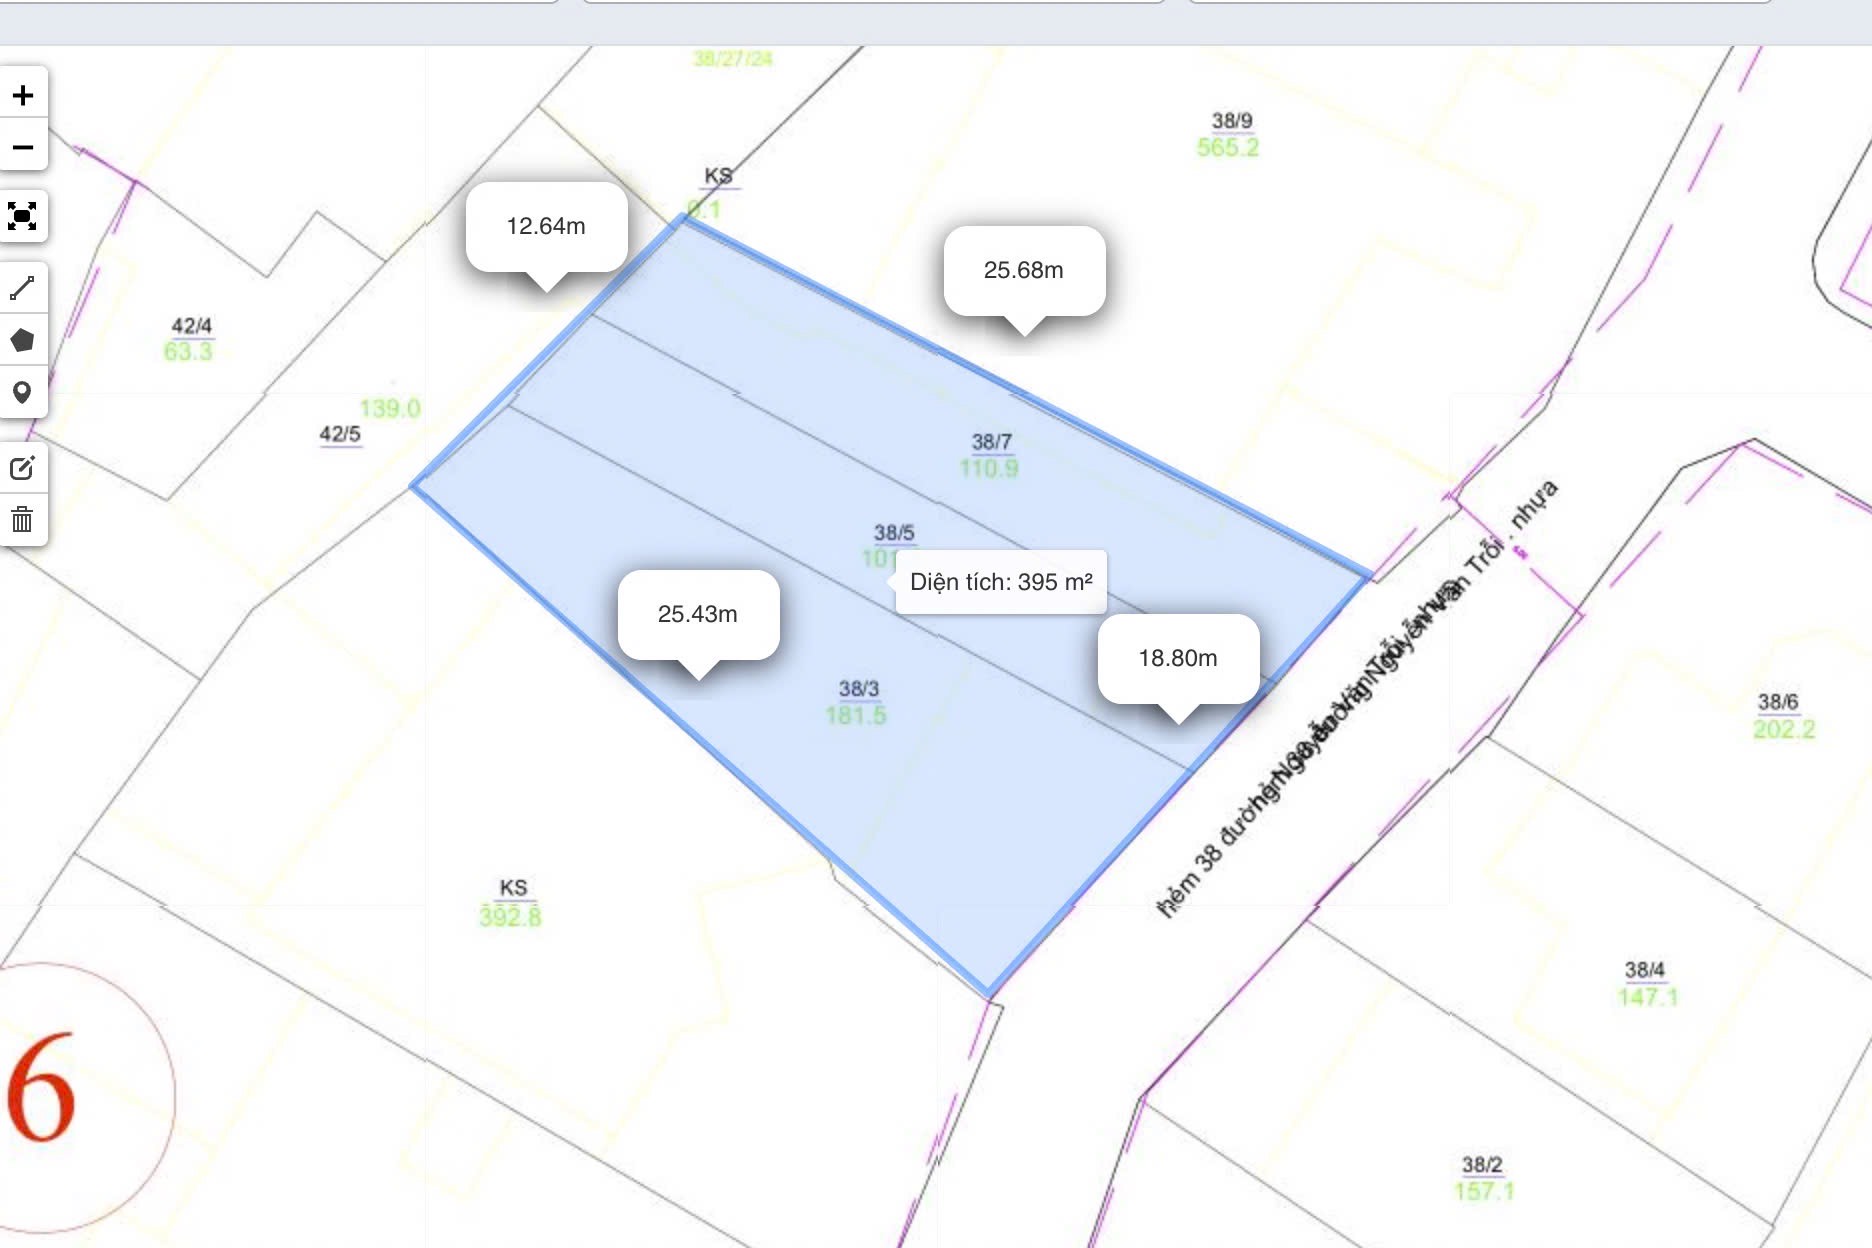This screenshot has height=1248, width=1872.
Task: Click parcel 38/6 labeled 202.2
Action: (x=1781, y=716)
